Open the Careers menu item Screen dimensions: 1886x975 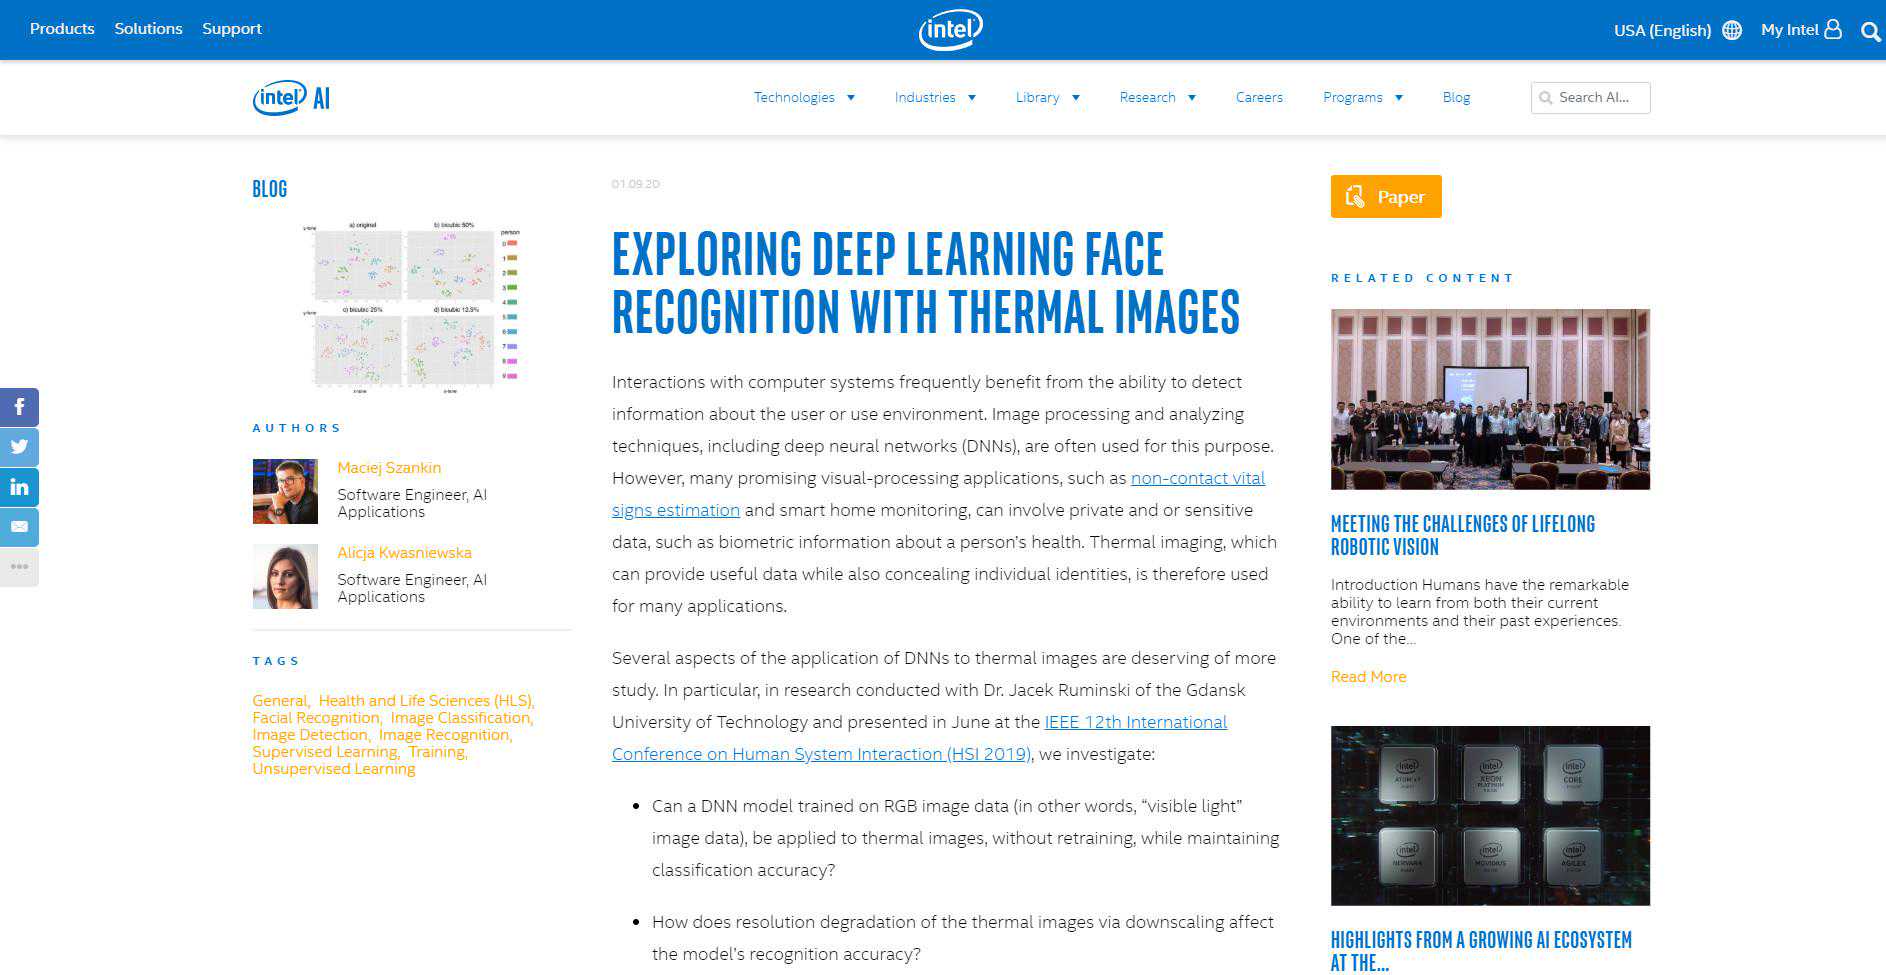(x=1258, y=98)
